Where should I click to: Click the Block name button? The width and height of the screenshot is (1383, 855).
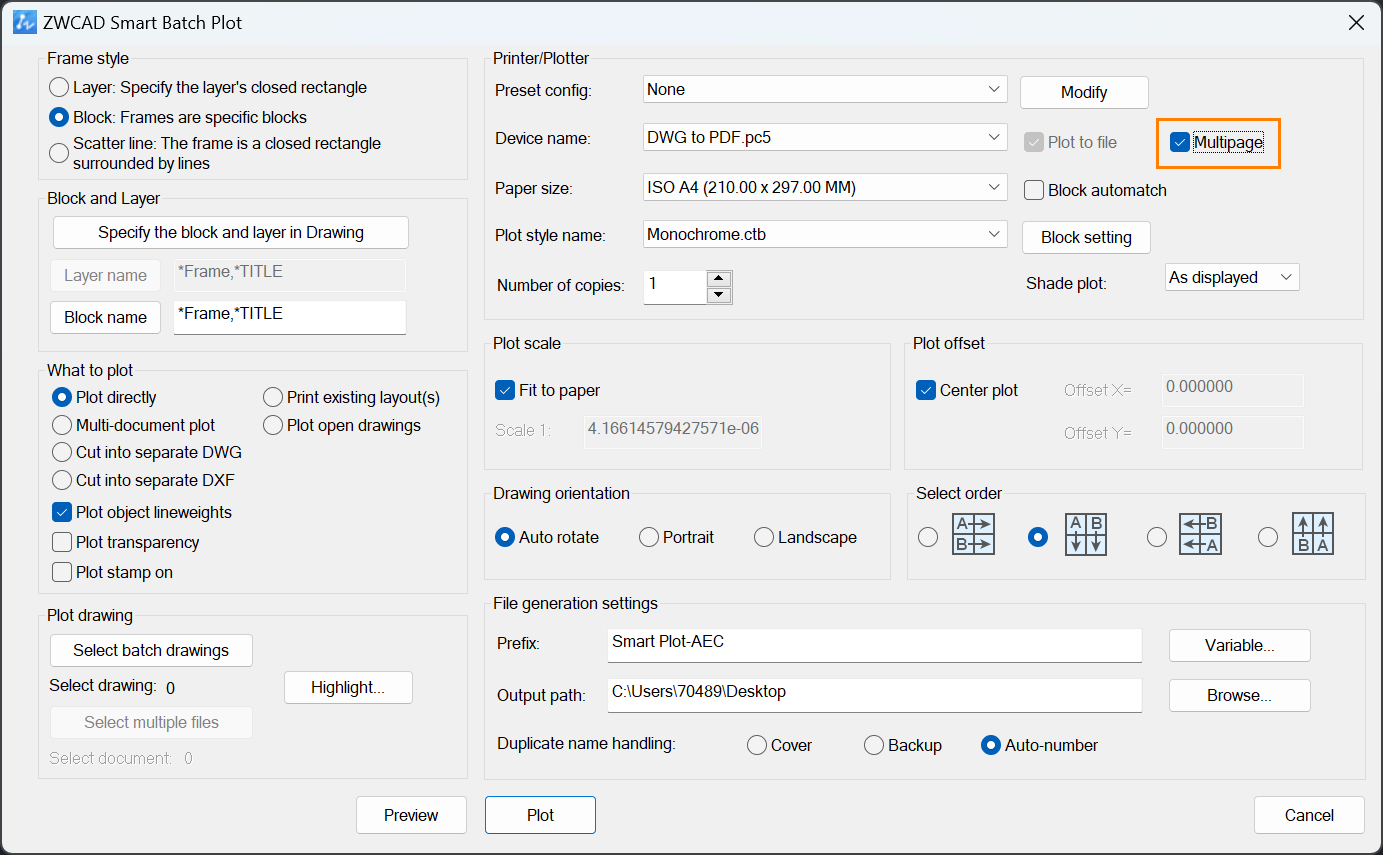[x=106, y=317]
